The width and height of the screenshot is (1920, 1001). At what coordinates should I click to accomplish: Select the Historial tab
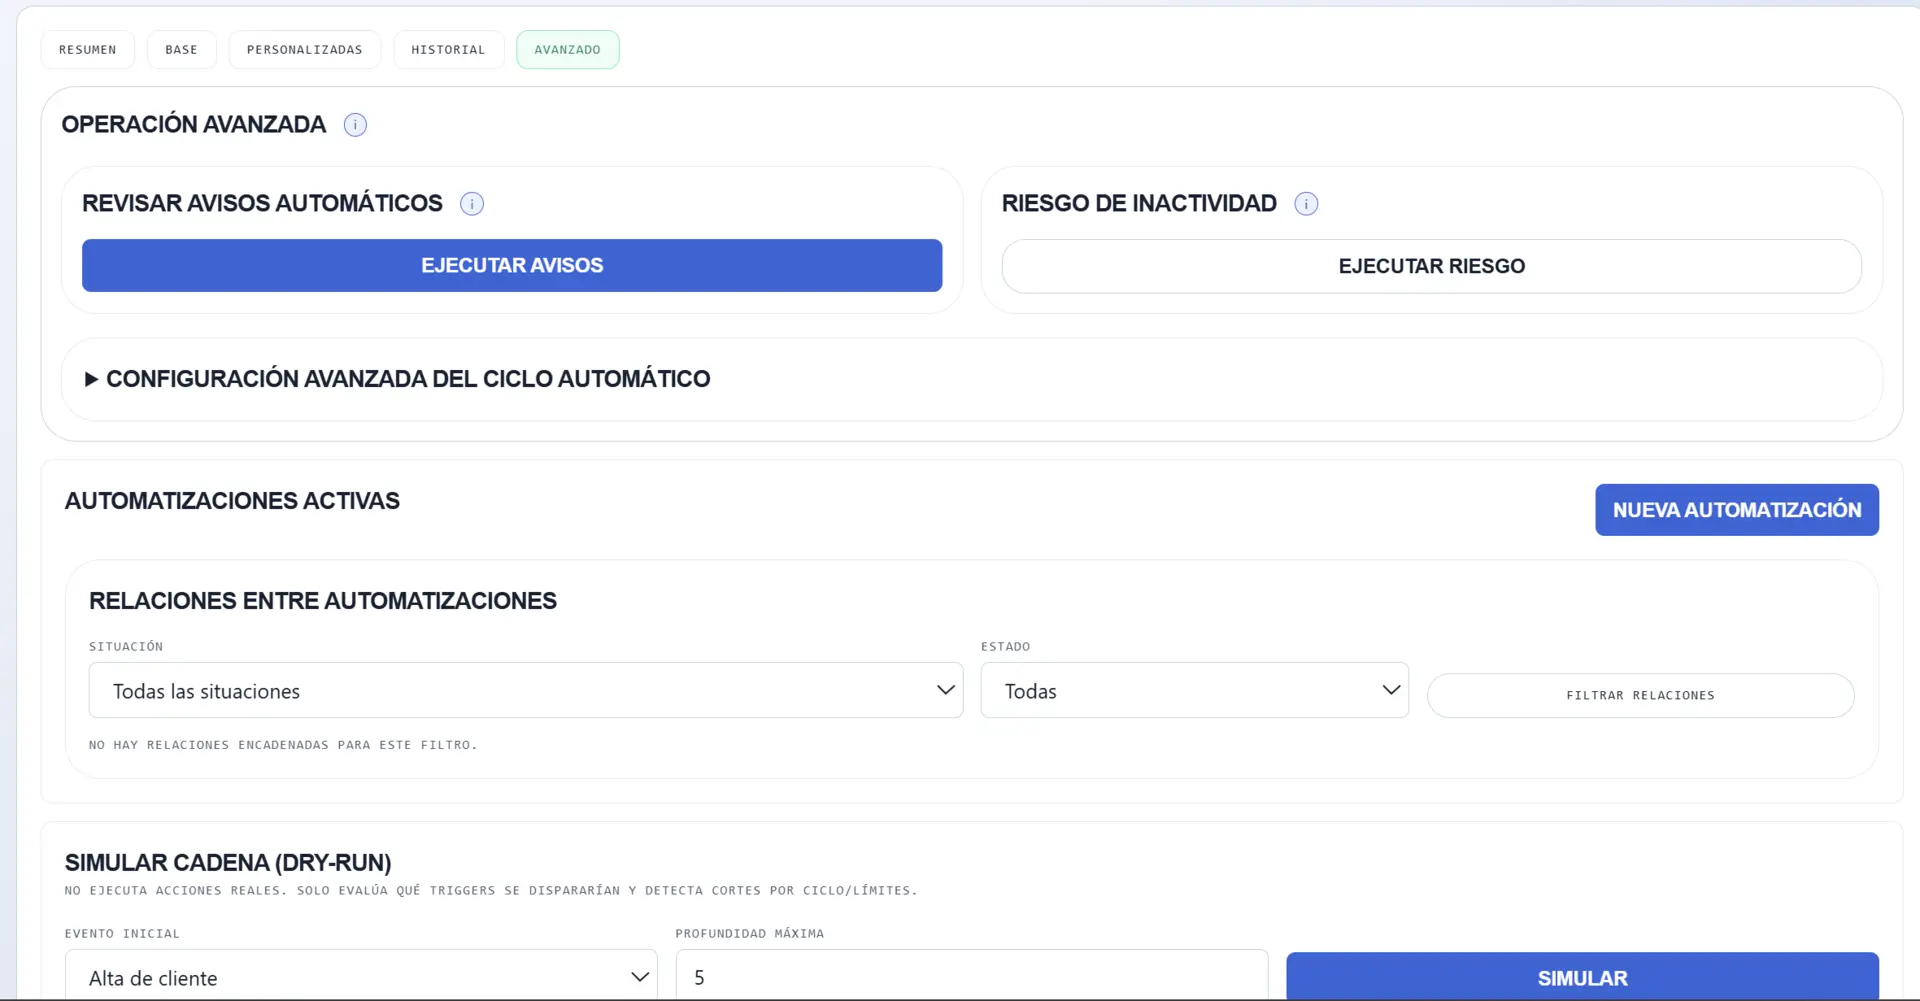tap(448, 50)
